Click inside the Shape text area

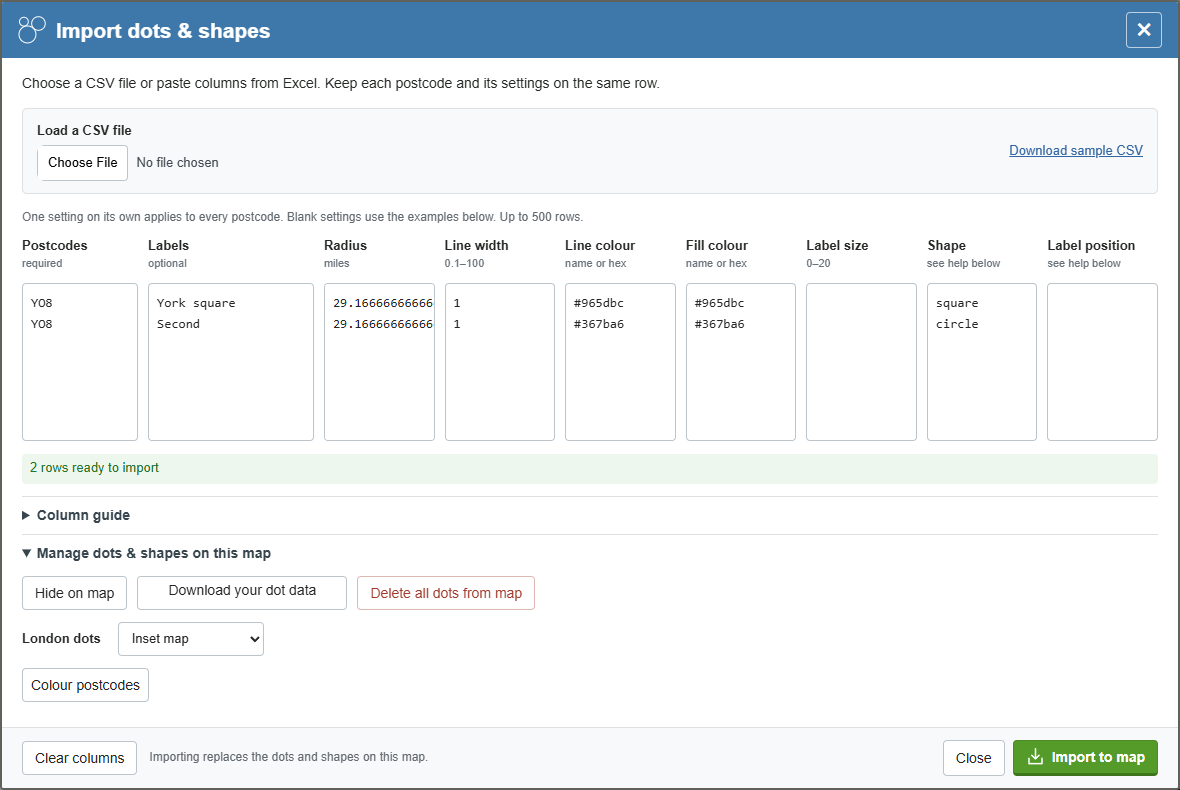[x=981, y=362]
